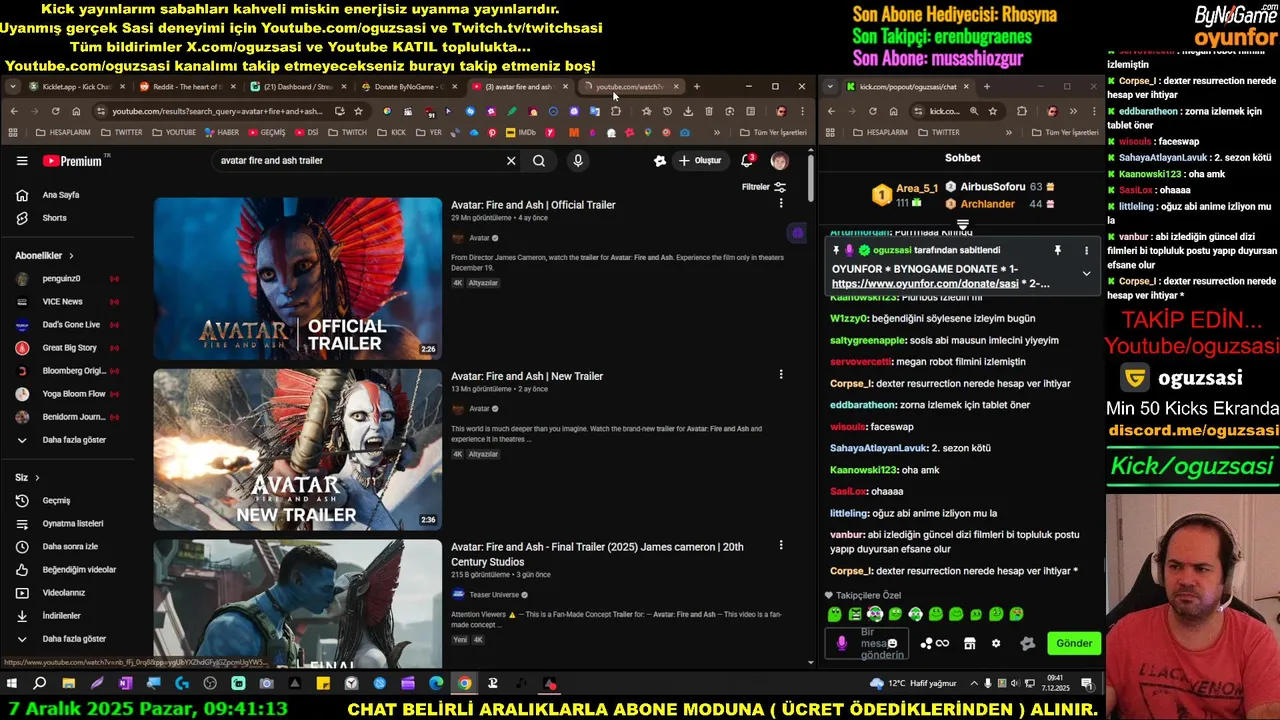The image size is (1280, 720).
Task: Reload the Kick chat popout page
Action: [872, 111]
